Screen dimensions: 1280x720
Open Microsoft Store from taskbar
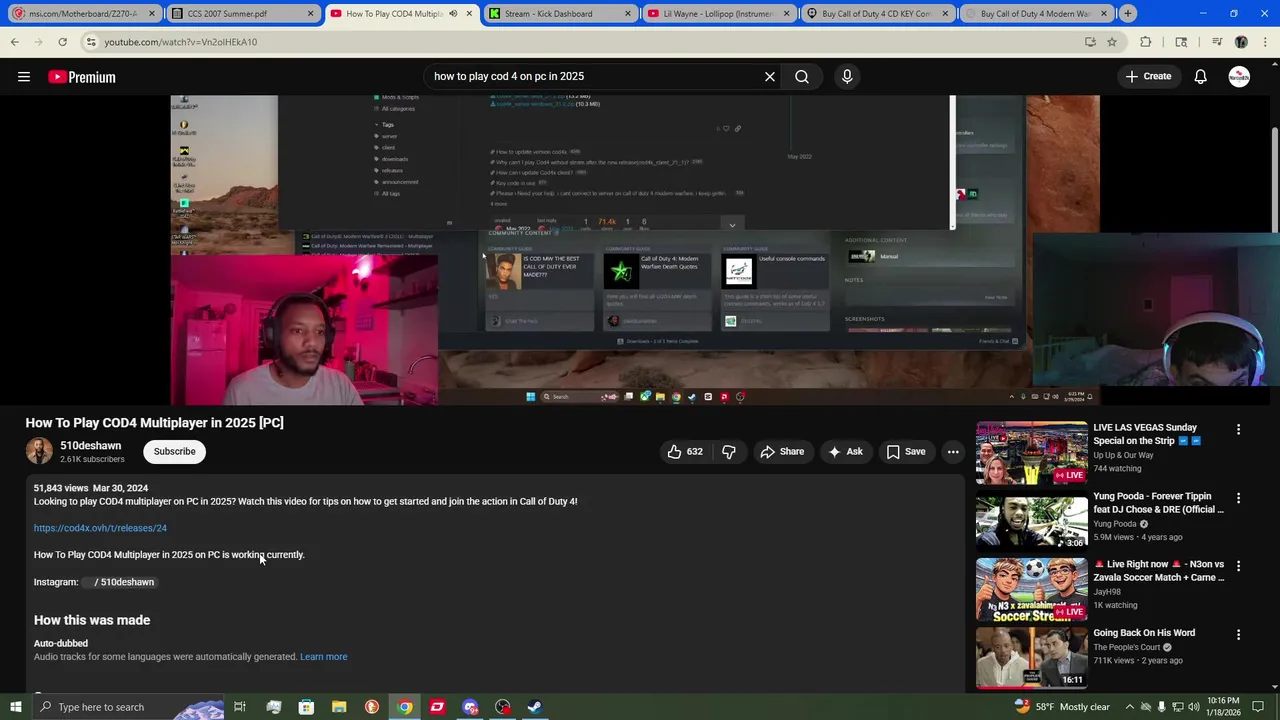(306, 707)
